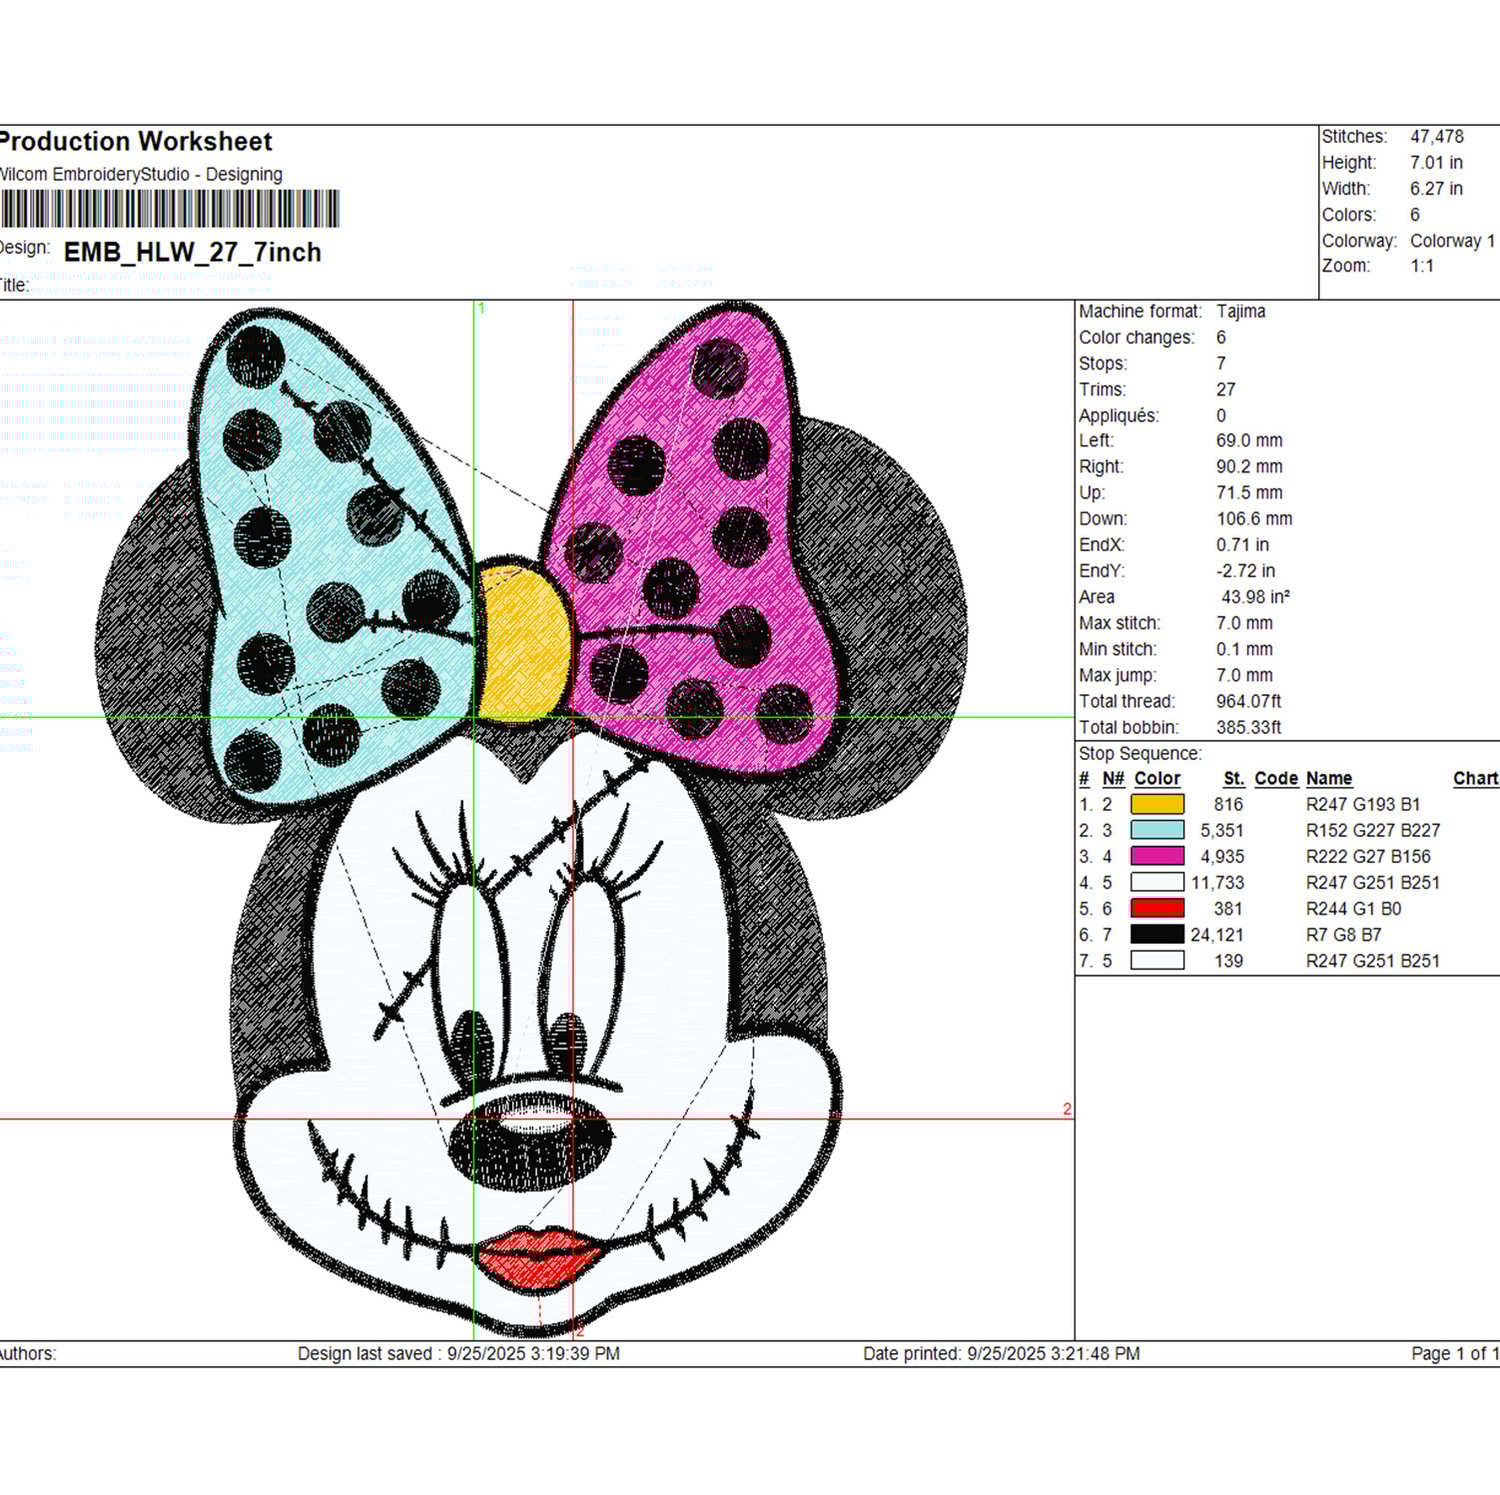Viewport: 1500px width, 1495px height.
Task: Select the thread name 'R244 G1 B0'
Action: (1353, 908)
